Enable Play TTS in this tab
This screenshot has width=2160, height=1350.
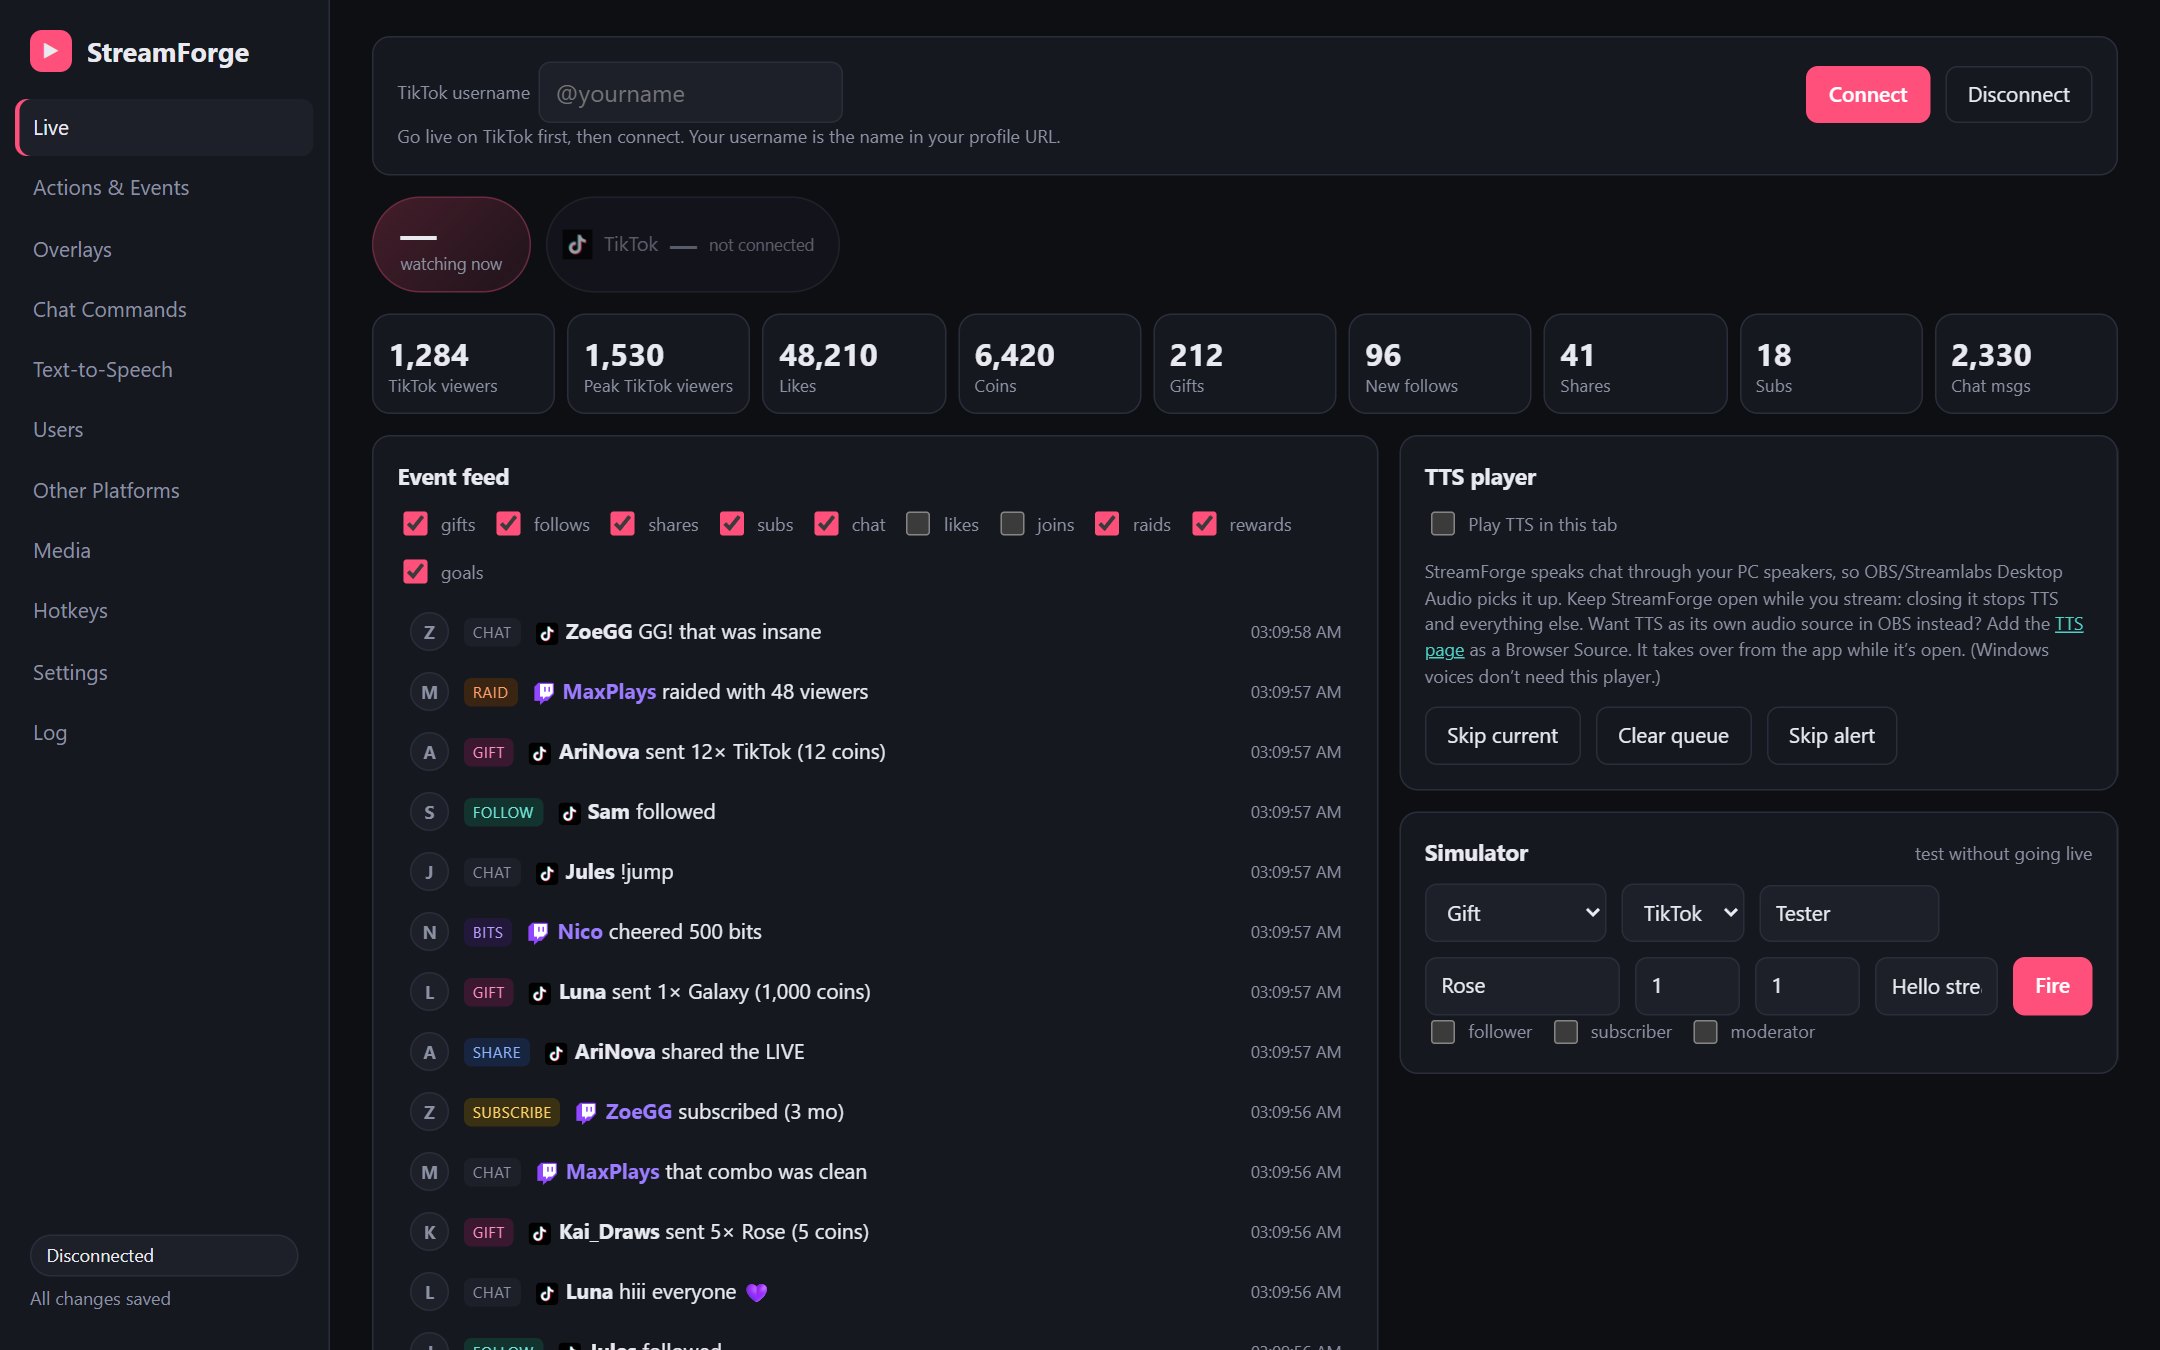(1443, 524)
